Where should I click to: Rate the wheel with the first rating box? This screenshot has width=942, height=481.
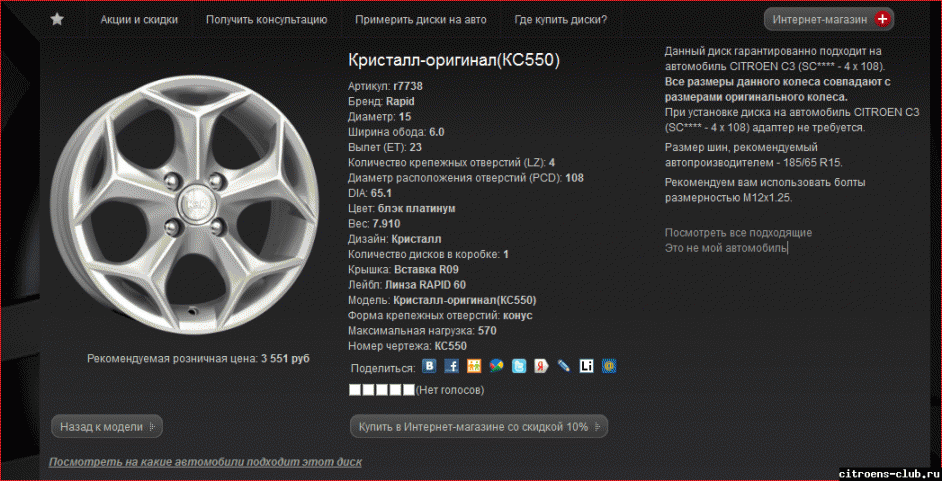point(354,390)
